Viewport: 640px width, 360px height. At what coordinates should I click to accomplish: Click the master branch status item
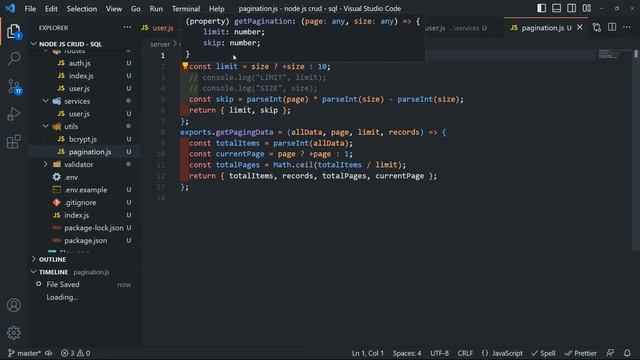(x=24, y=353)
